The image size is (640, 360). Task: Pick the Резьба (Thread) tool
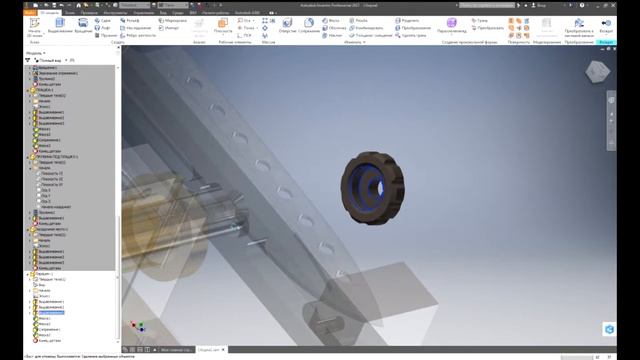(x=358, y=20)
